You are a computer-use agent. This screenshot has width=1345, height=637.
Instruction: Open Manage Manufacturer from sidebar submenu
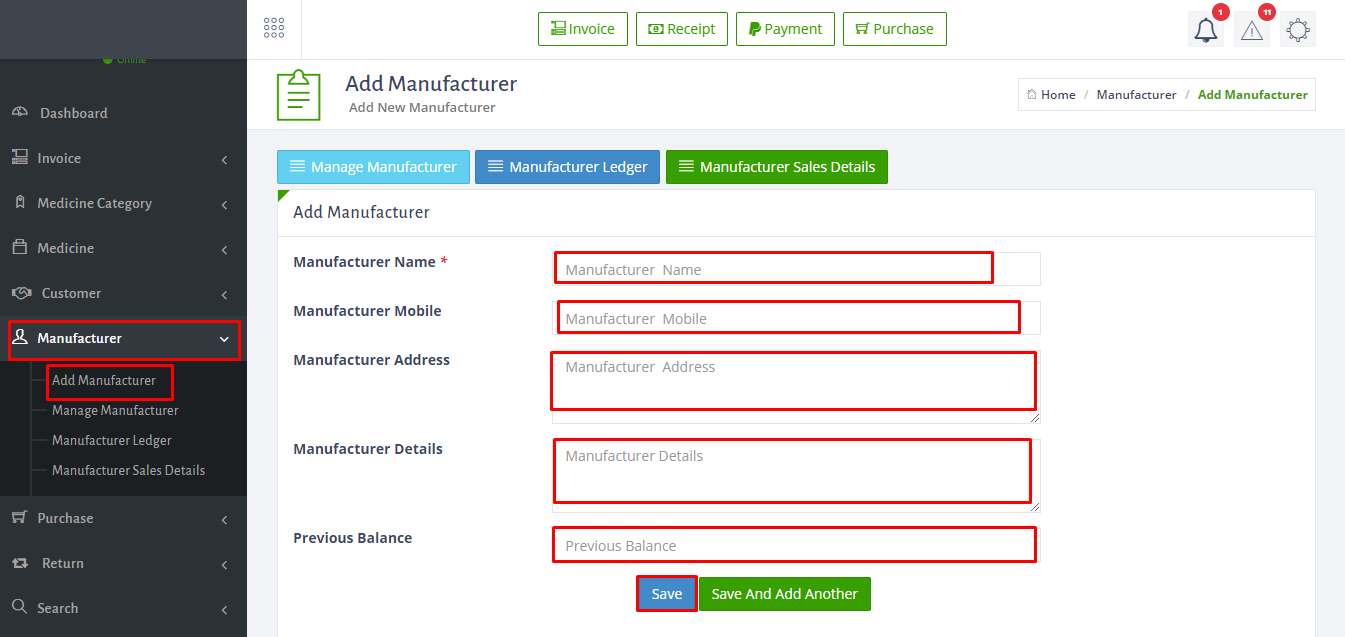coord(115,410)
